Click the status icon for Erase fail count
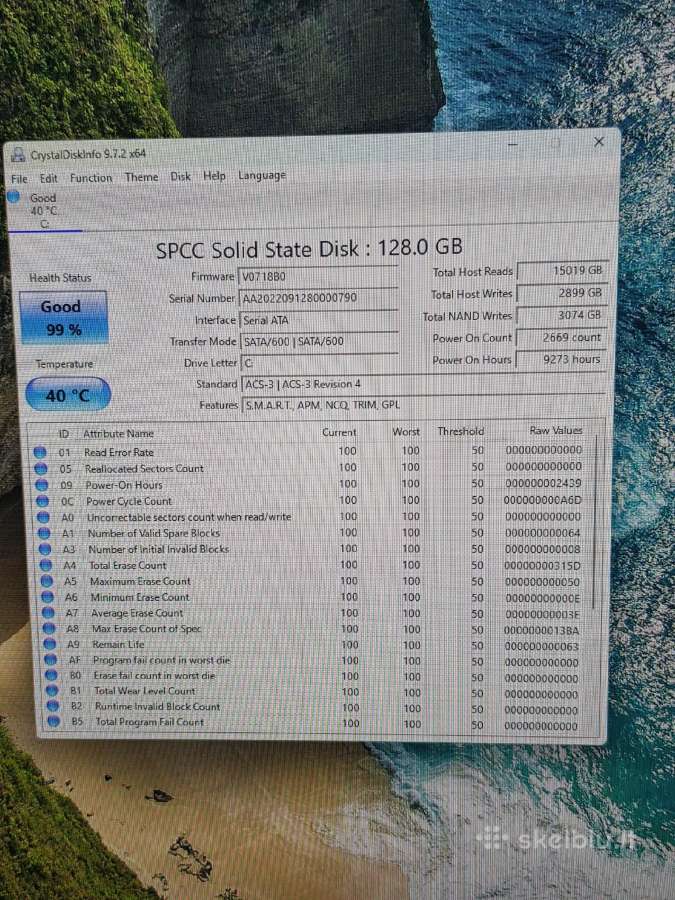Image resolution: width=675 pixels, height=900 pixels. 52,675
